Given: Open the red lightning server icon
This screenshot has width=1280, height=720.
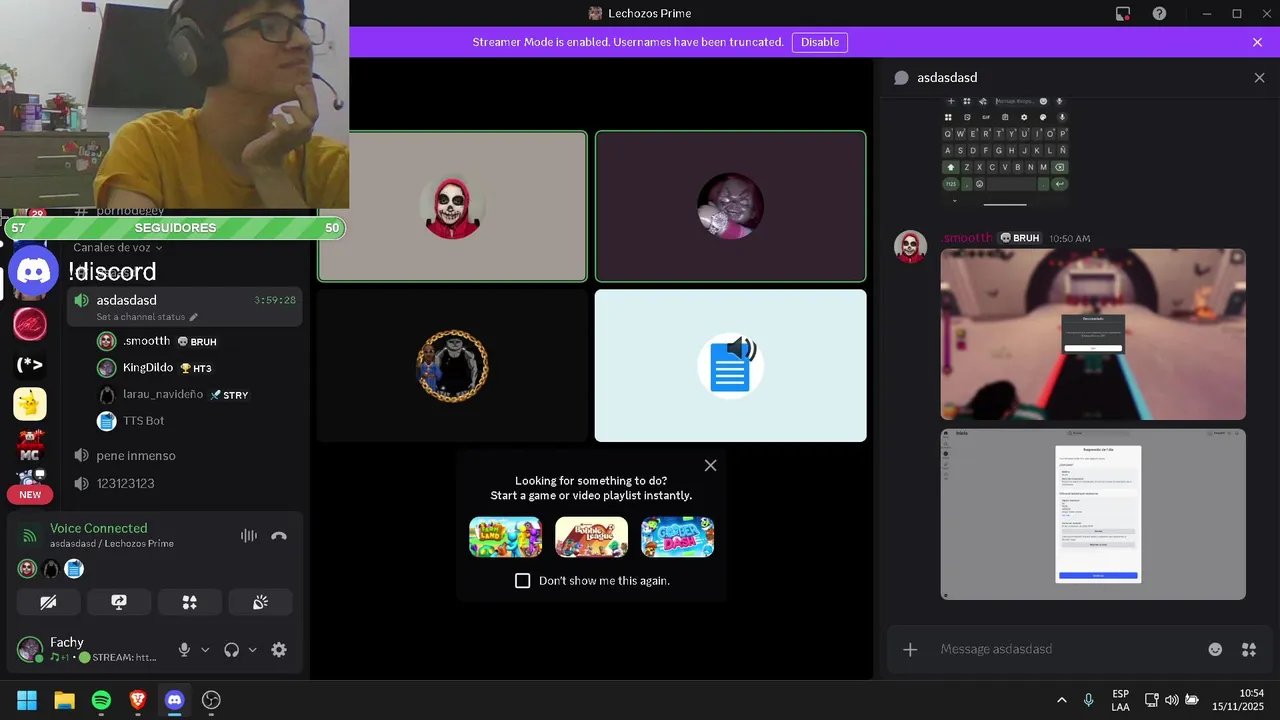Looking at the screenshot, I should (30, 323).
